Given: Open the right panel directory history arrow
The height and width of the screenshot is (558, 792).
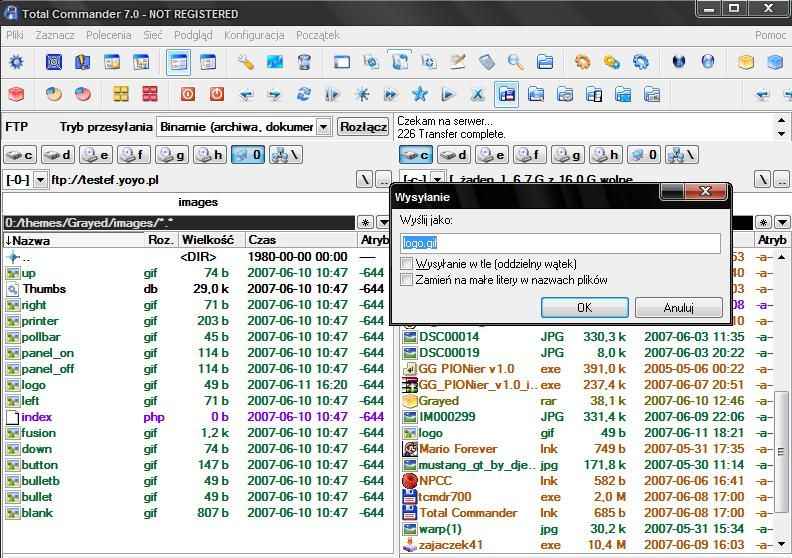Looking at the screenshot, I should pyautogui.click(x=782, y=222).
